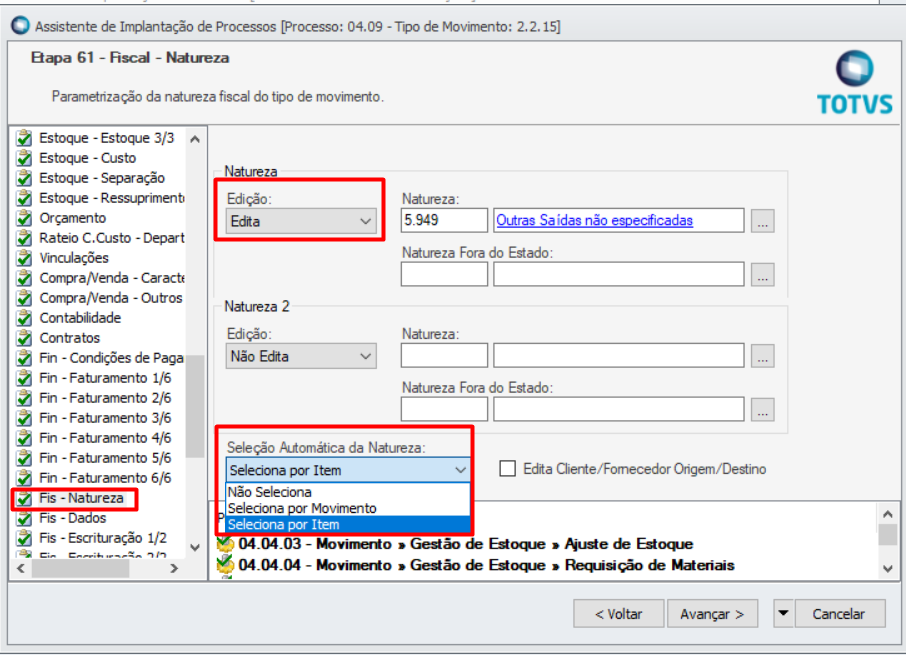The height and width of the screenshot is (655, 906).
Task: Click step list scroll down arrow
Action: point(195,548)
